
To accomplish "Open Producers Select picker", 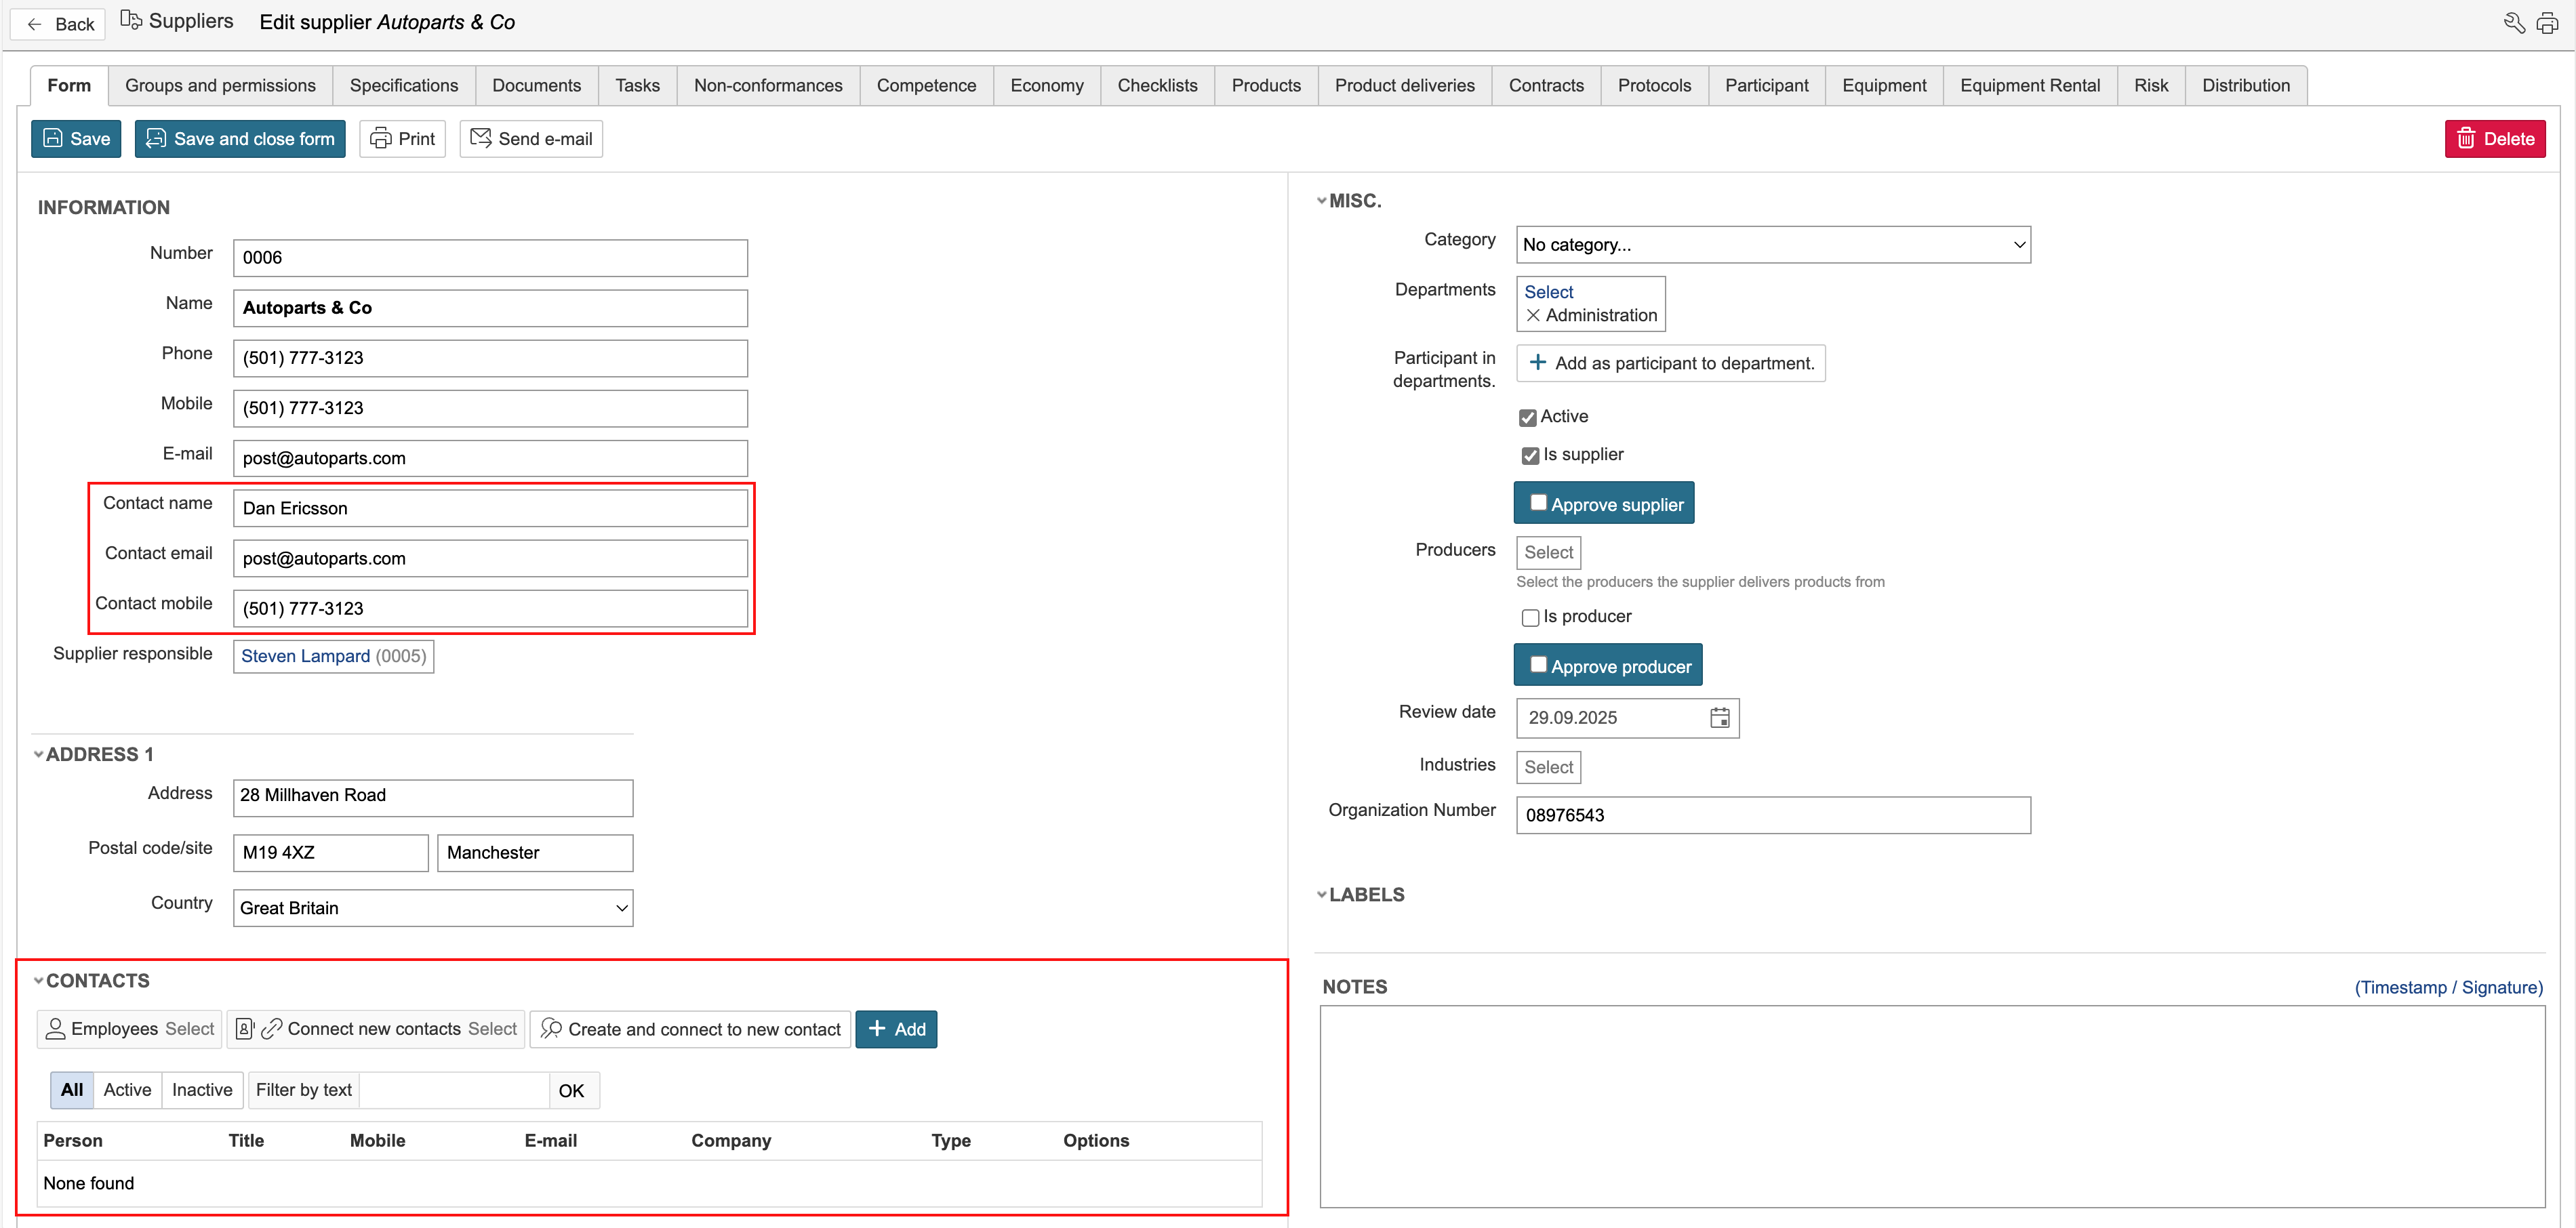I will (x=1548, y=553).
